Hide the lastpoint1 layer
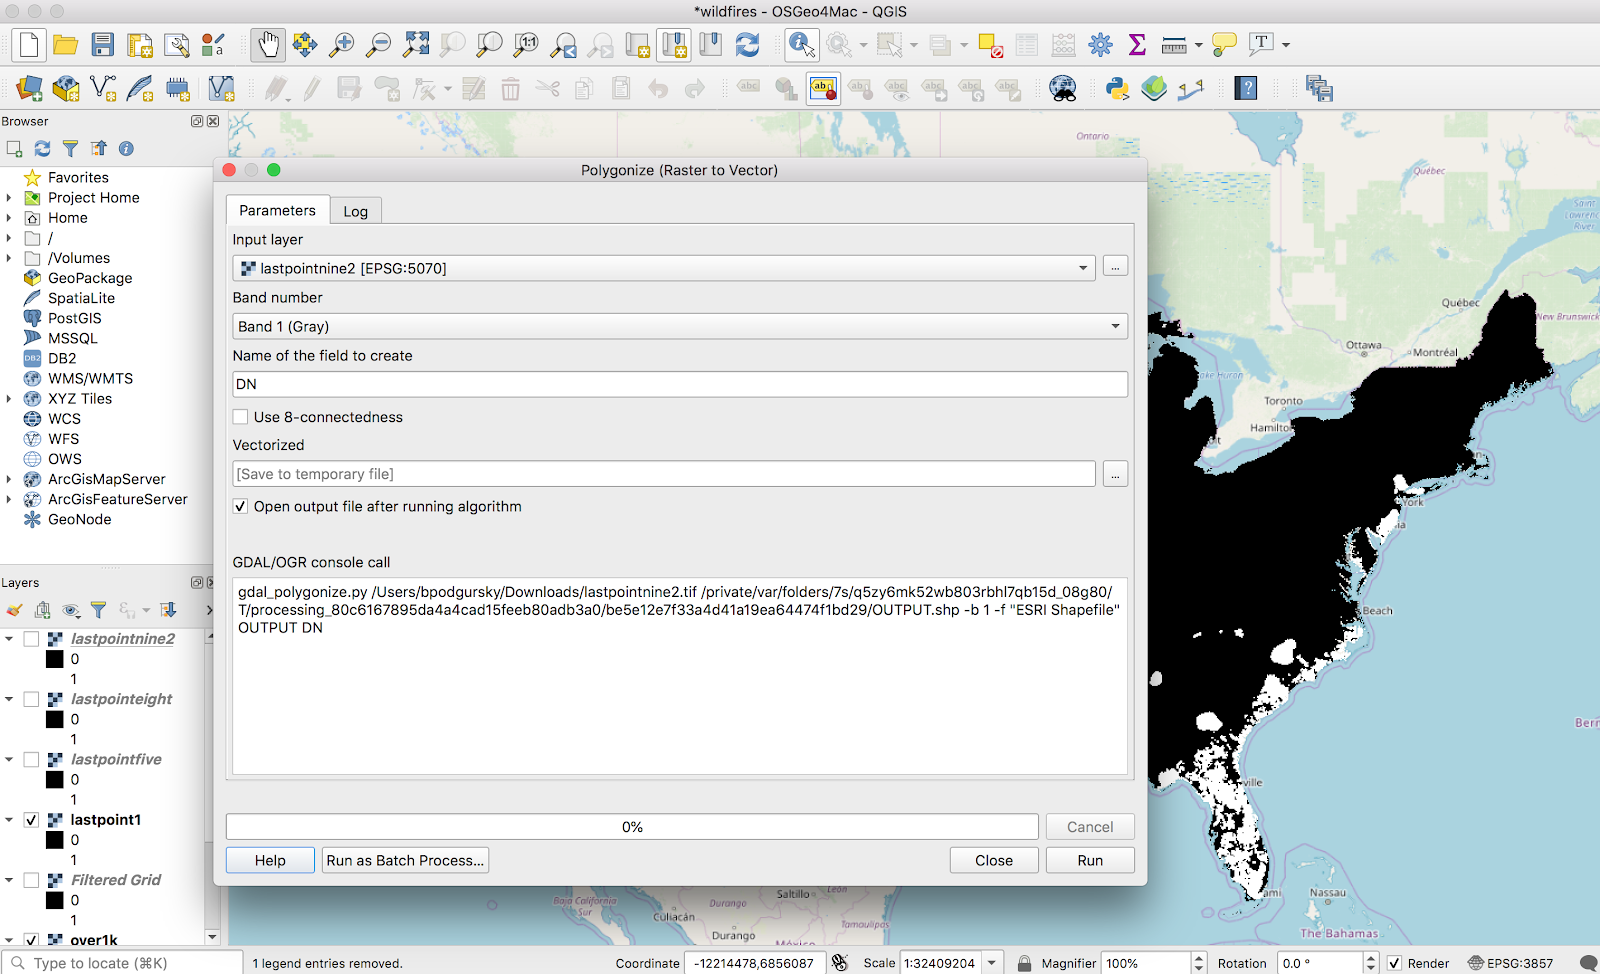Image resolution: width=1600 pixels, height=974 pixels. pos(31,820)
